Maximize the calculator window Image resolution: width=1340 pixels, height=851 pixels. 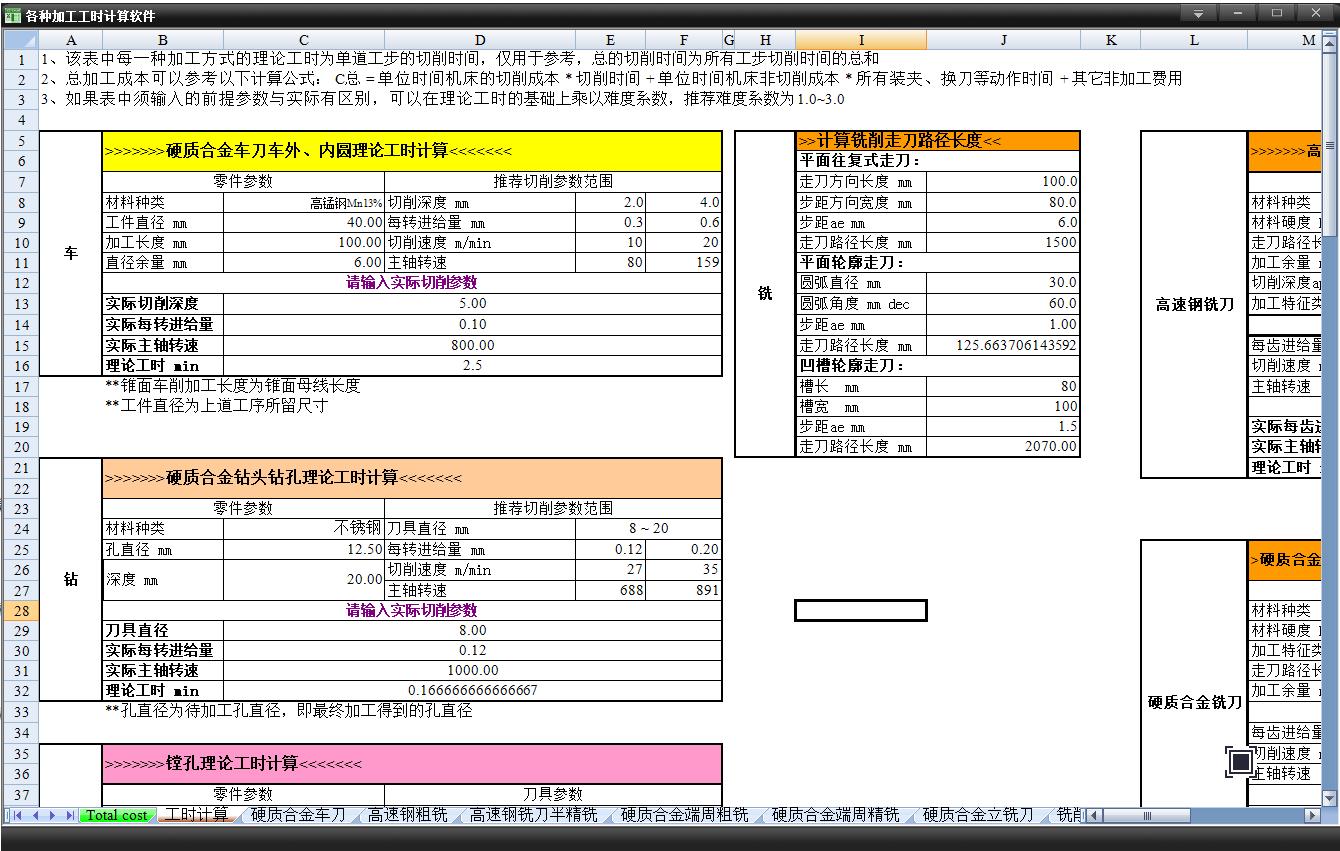coord(1276,13)
